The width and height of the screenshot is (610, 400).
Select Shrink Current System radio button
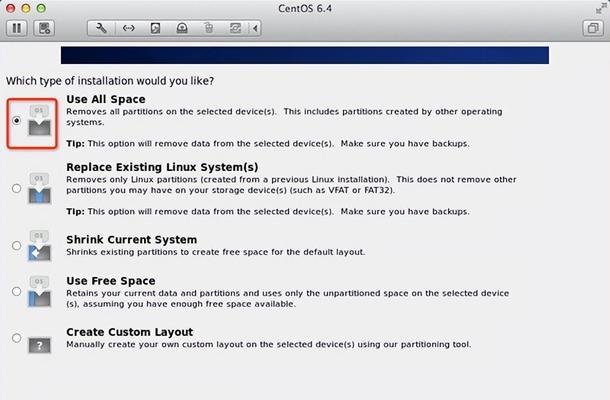[16, 246]
